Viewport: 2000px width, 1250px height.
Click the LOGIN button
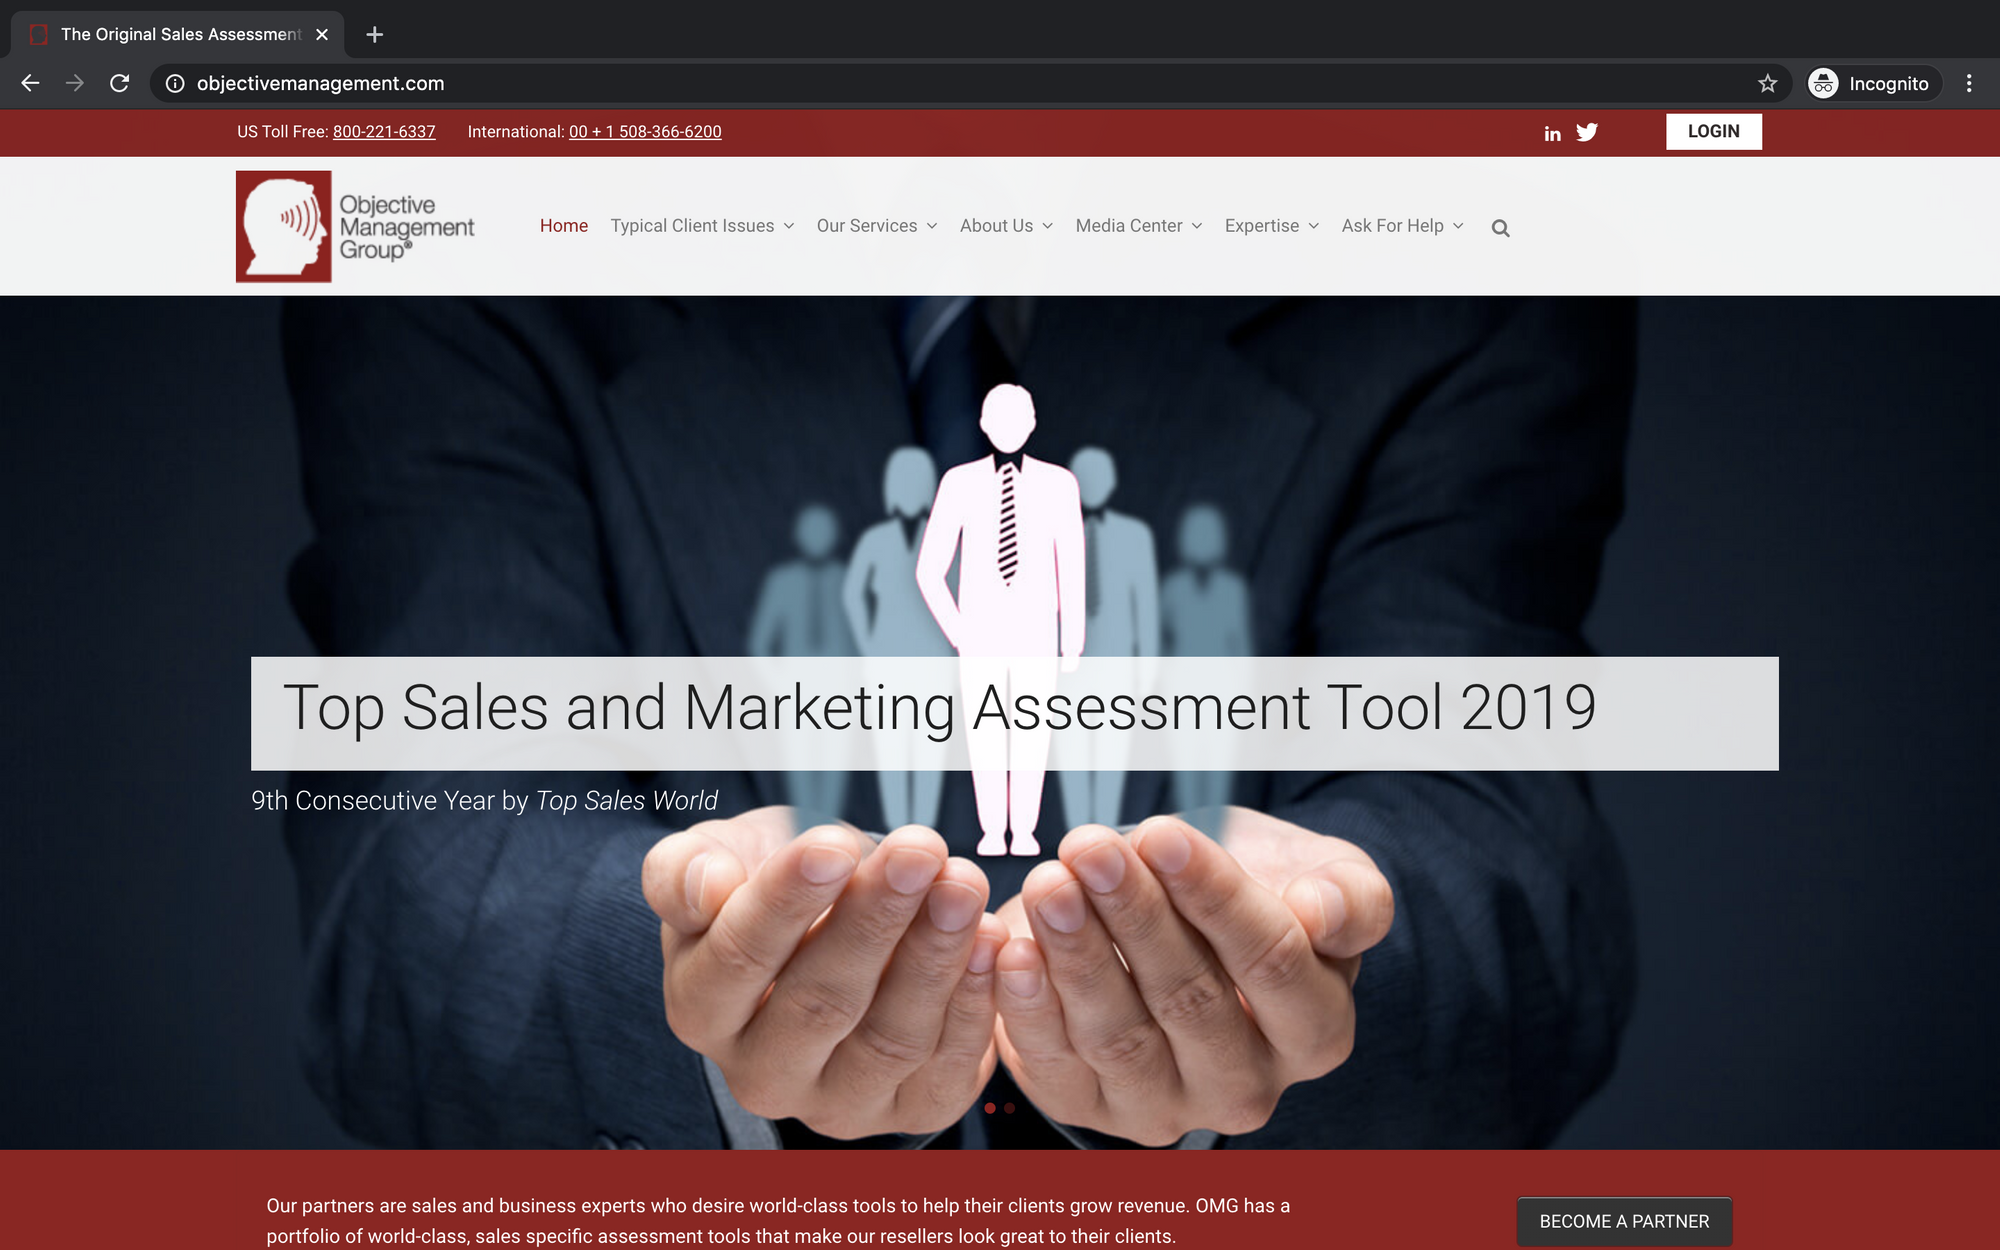(x=1713, y=131)
